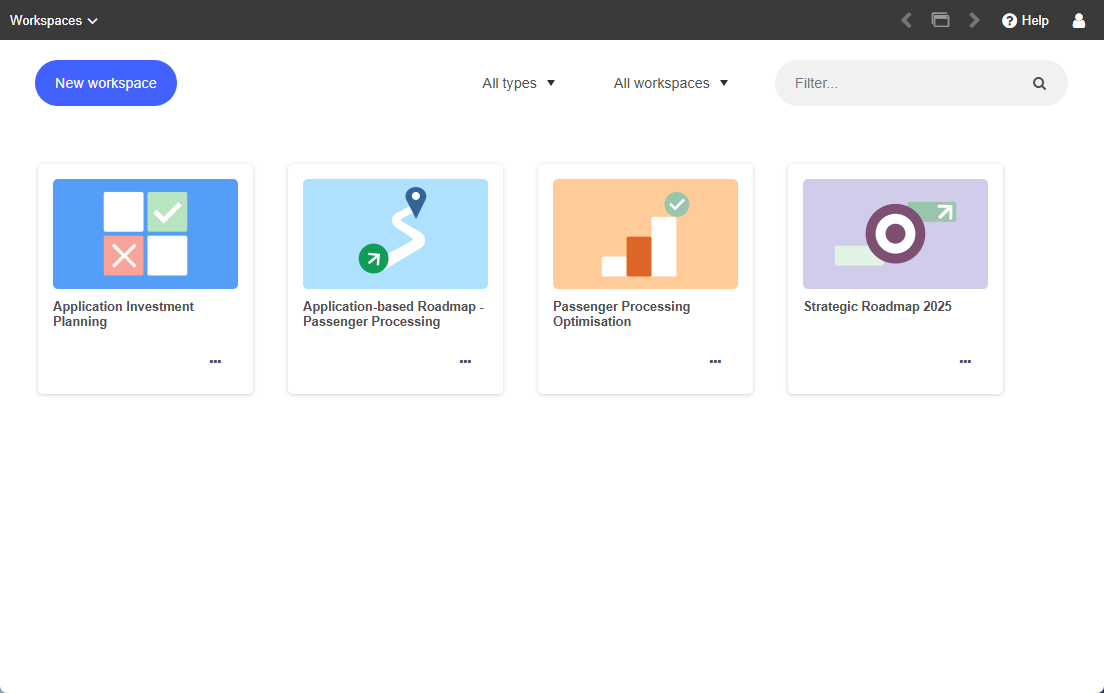
Task: Click the overlapping-windows icon in the top bar
Action: (x=940, y=19)
